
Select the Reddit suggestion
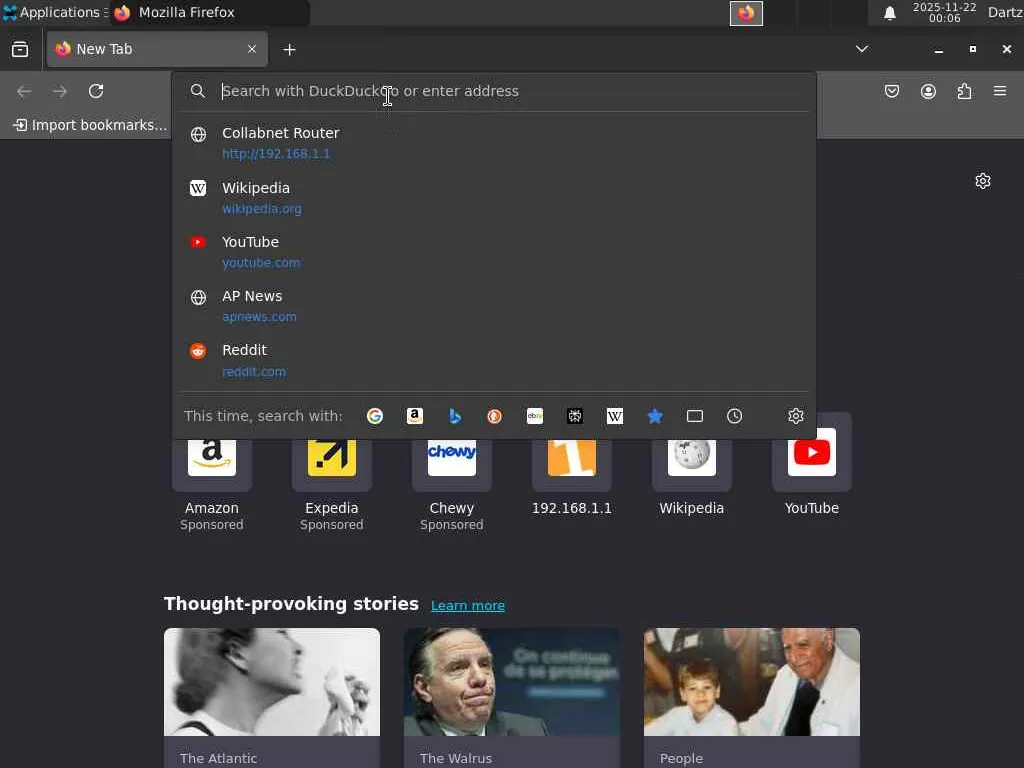494,360
